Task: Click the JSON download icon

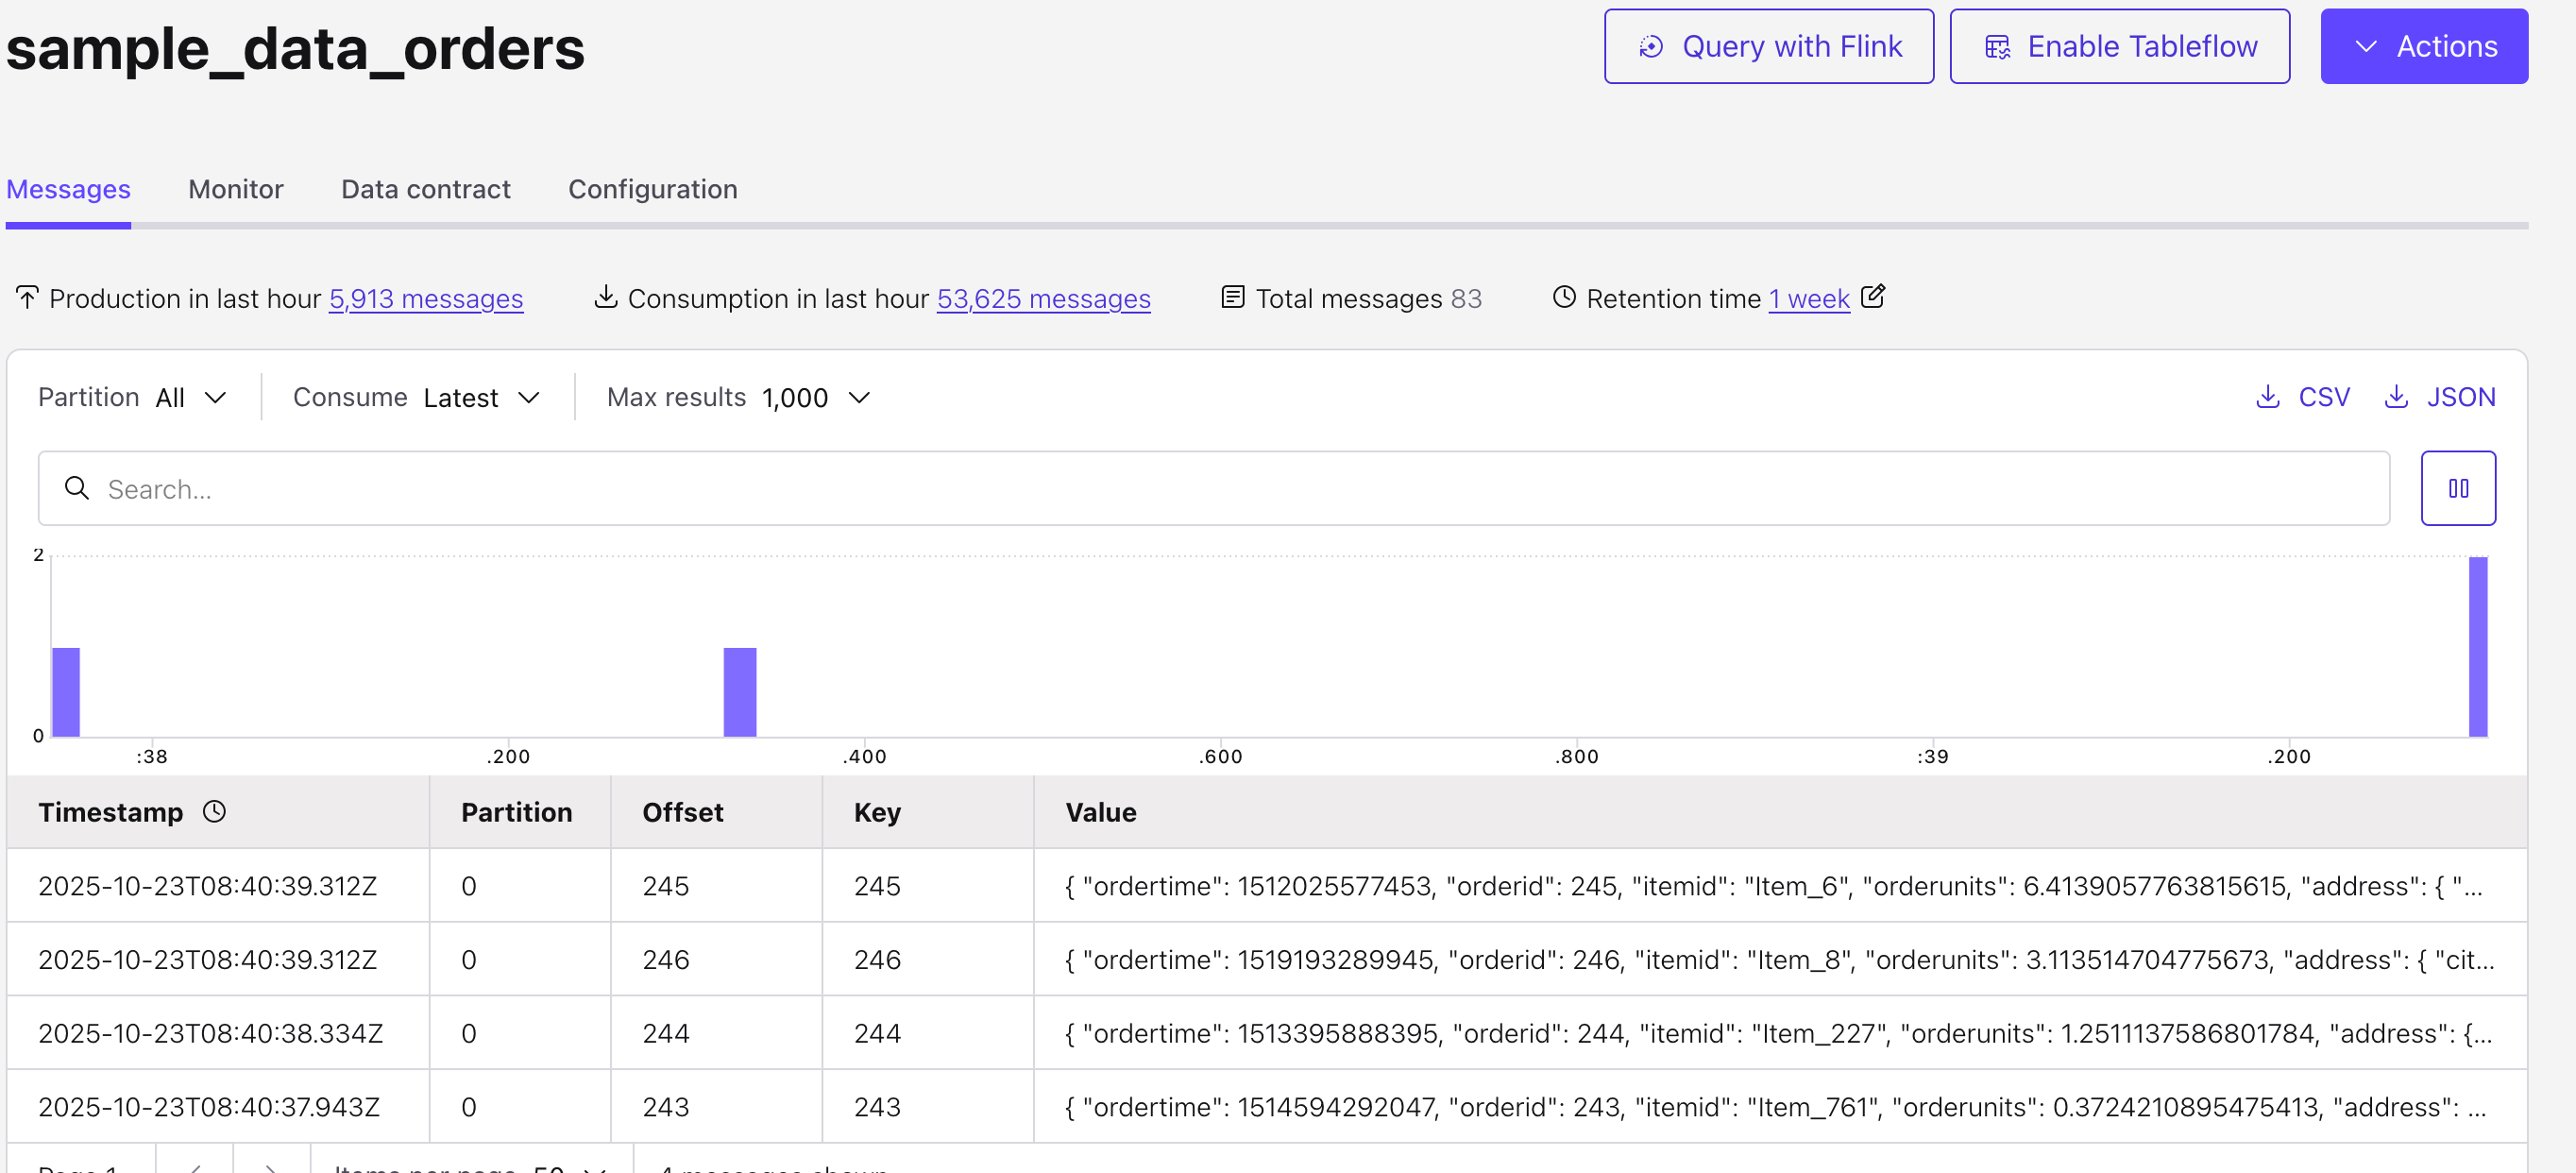Action: [2395, 397]
